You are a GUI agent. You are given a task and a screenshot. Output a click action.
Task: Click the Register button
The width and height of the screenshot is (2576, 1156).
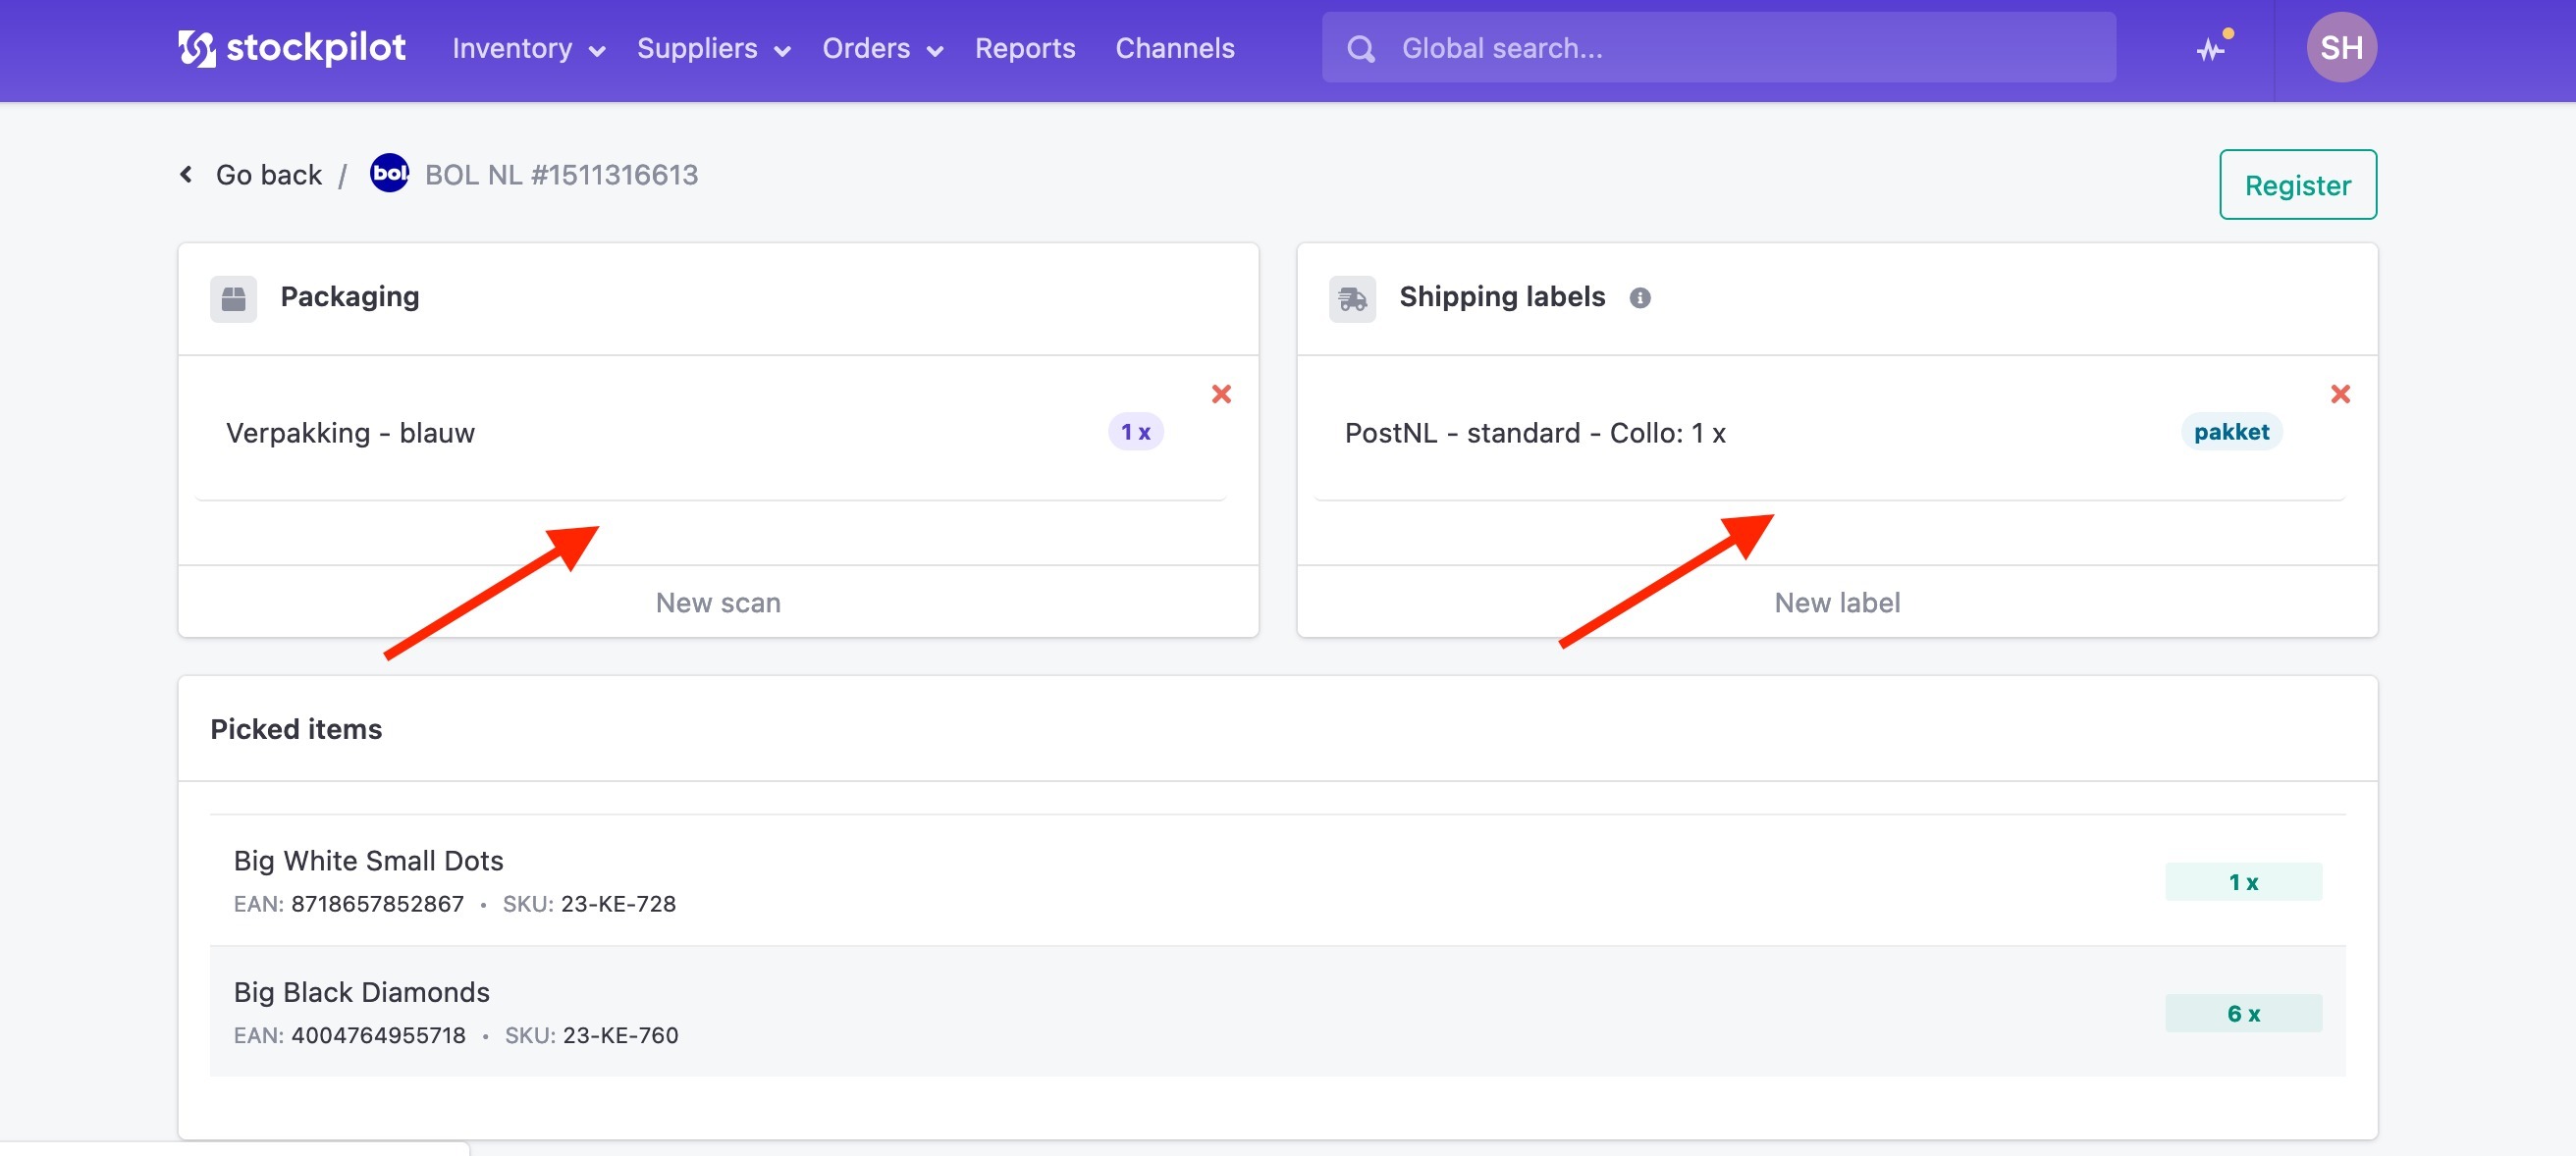[x=2297, y=184]
